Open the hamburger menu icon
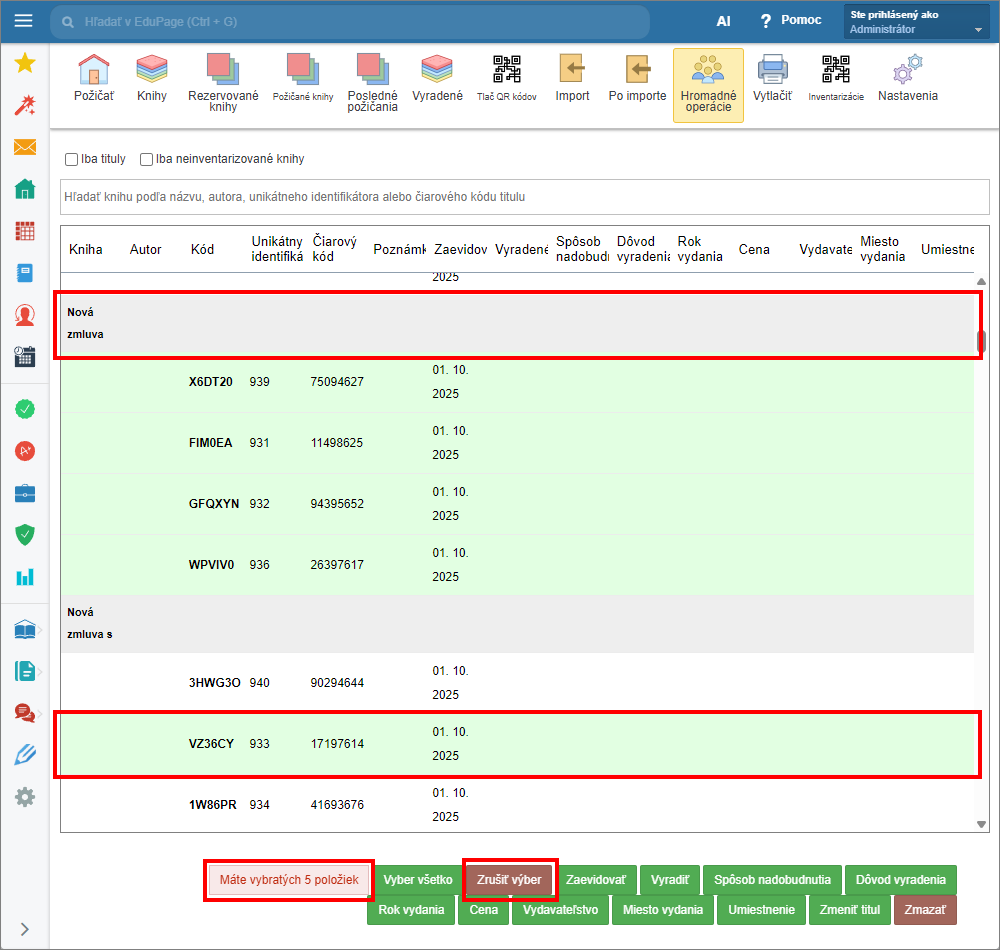This screenshot has height=950, width=1000. click(x=24, y=21)
